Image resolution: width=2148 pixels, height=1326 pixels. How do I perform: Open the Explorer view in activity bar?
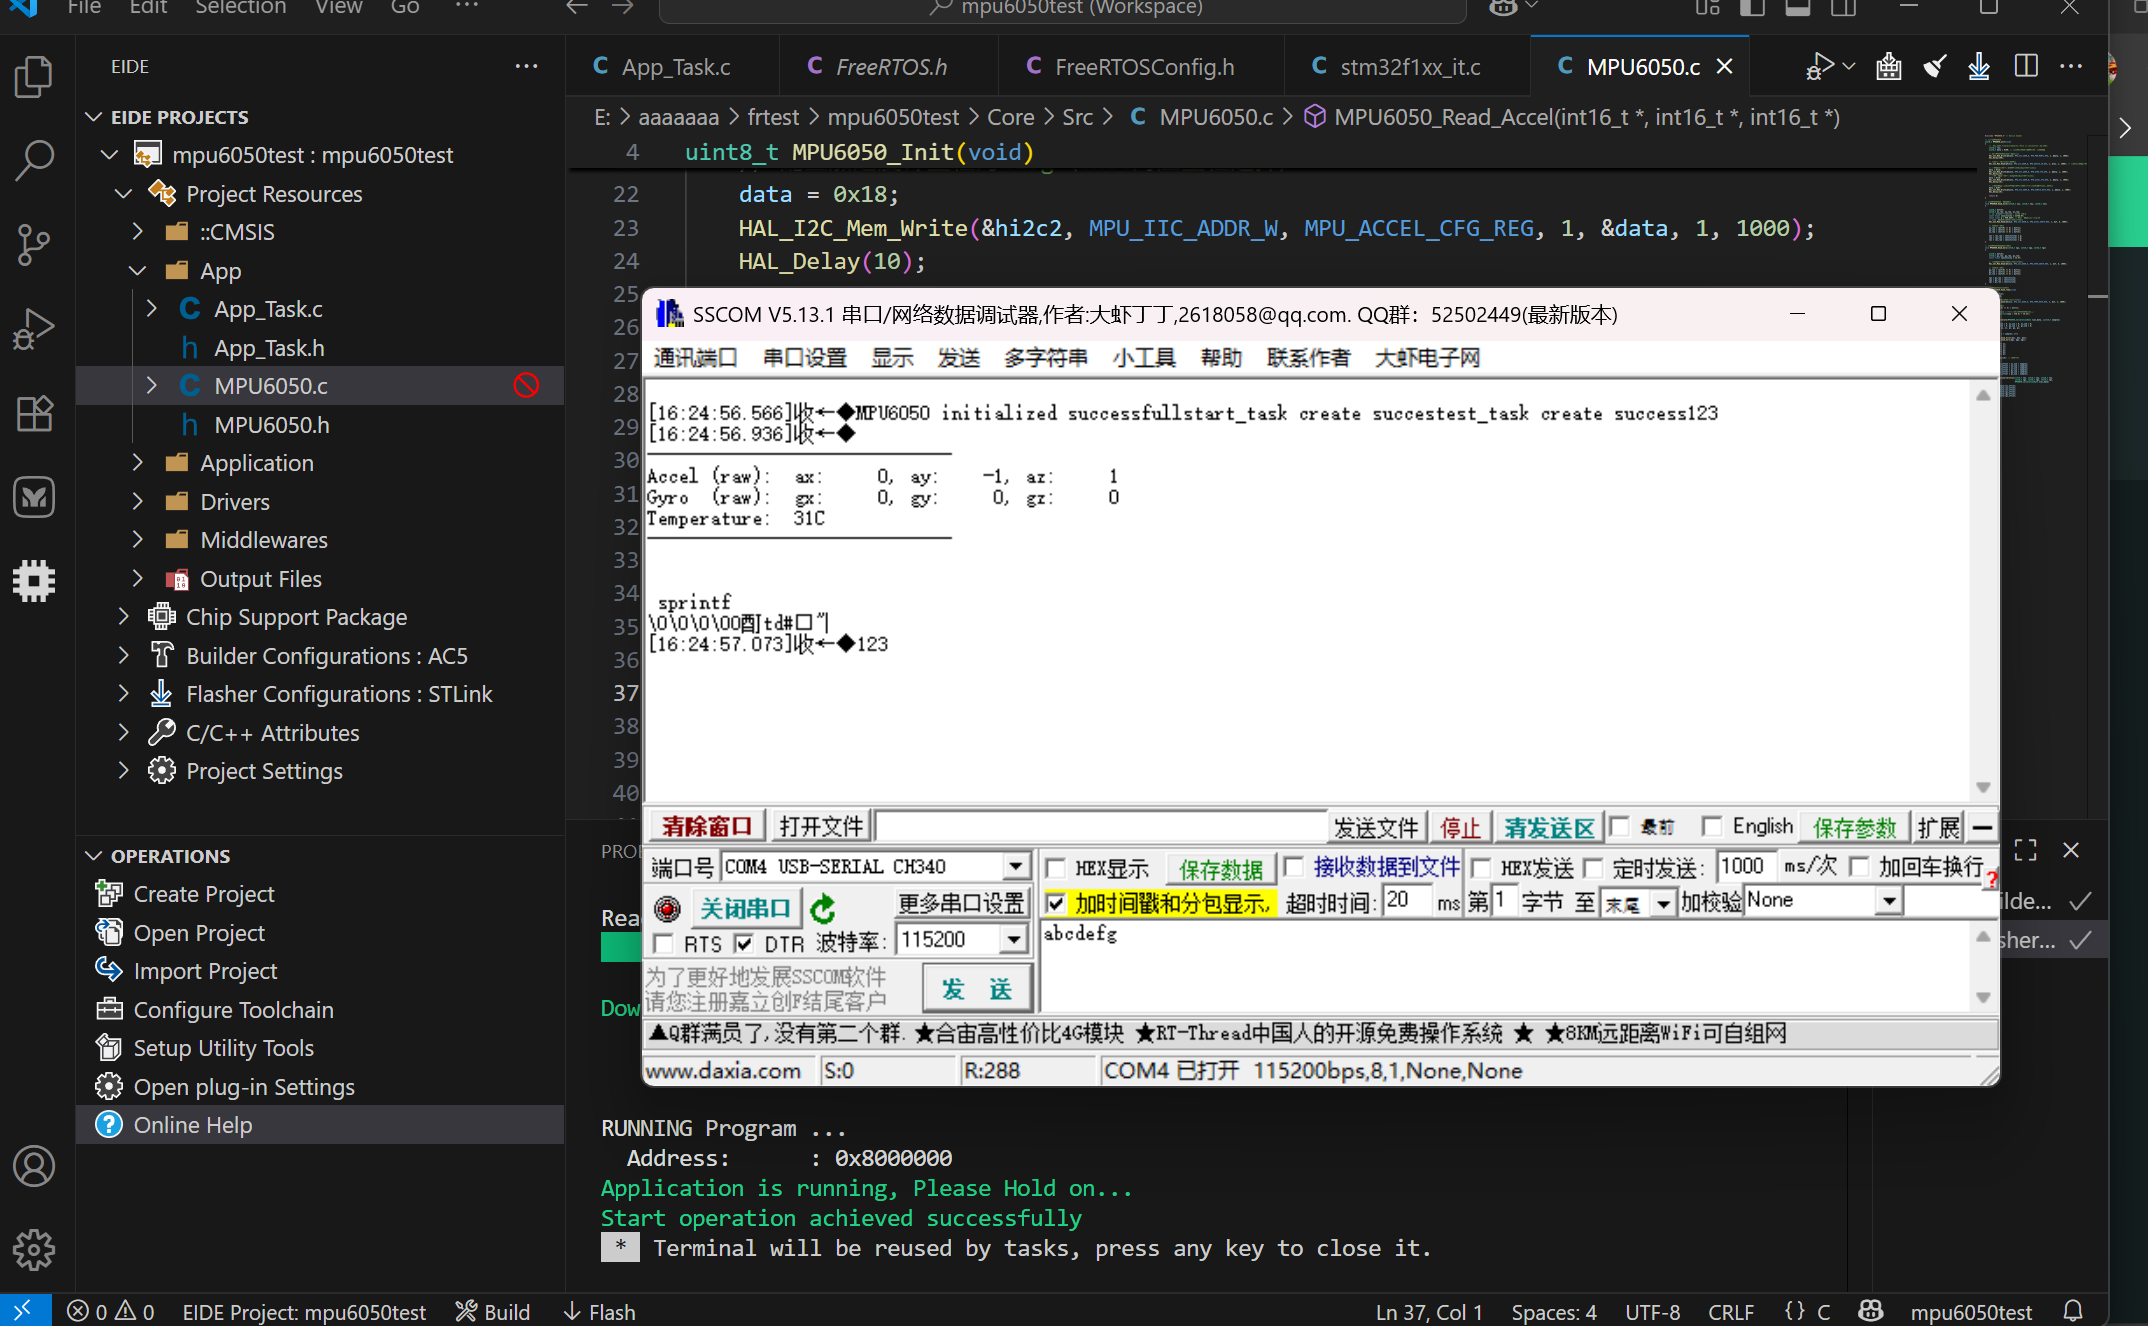(34, 78)
